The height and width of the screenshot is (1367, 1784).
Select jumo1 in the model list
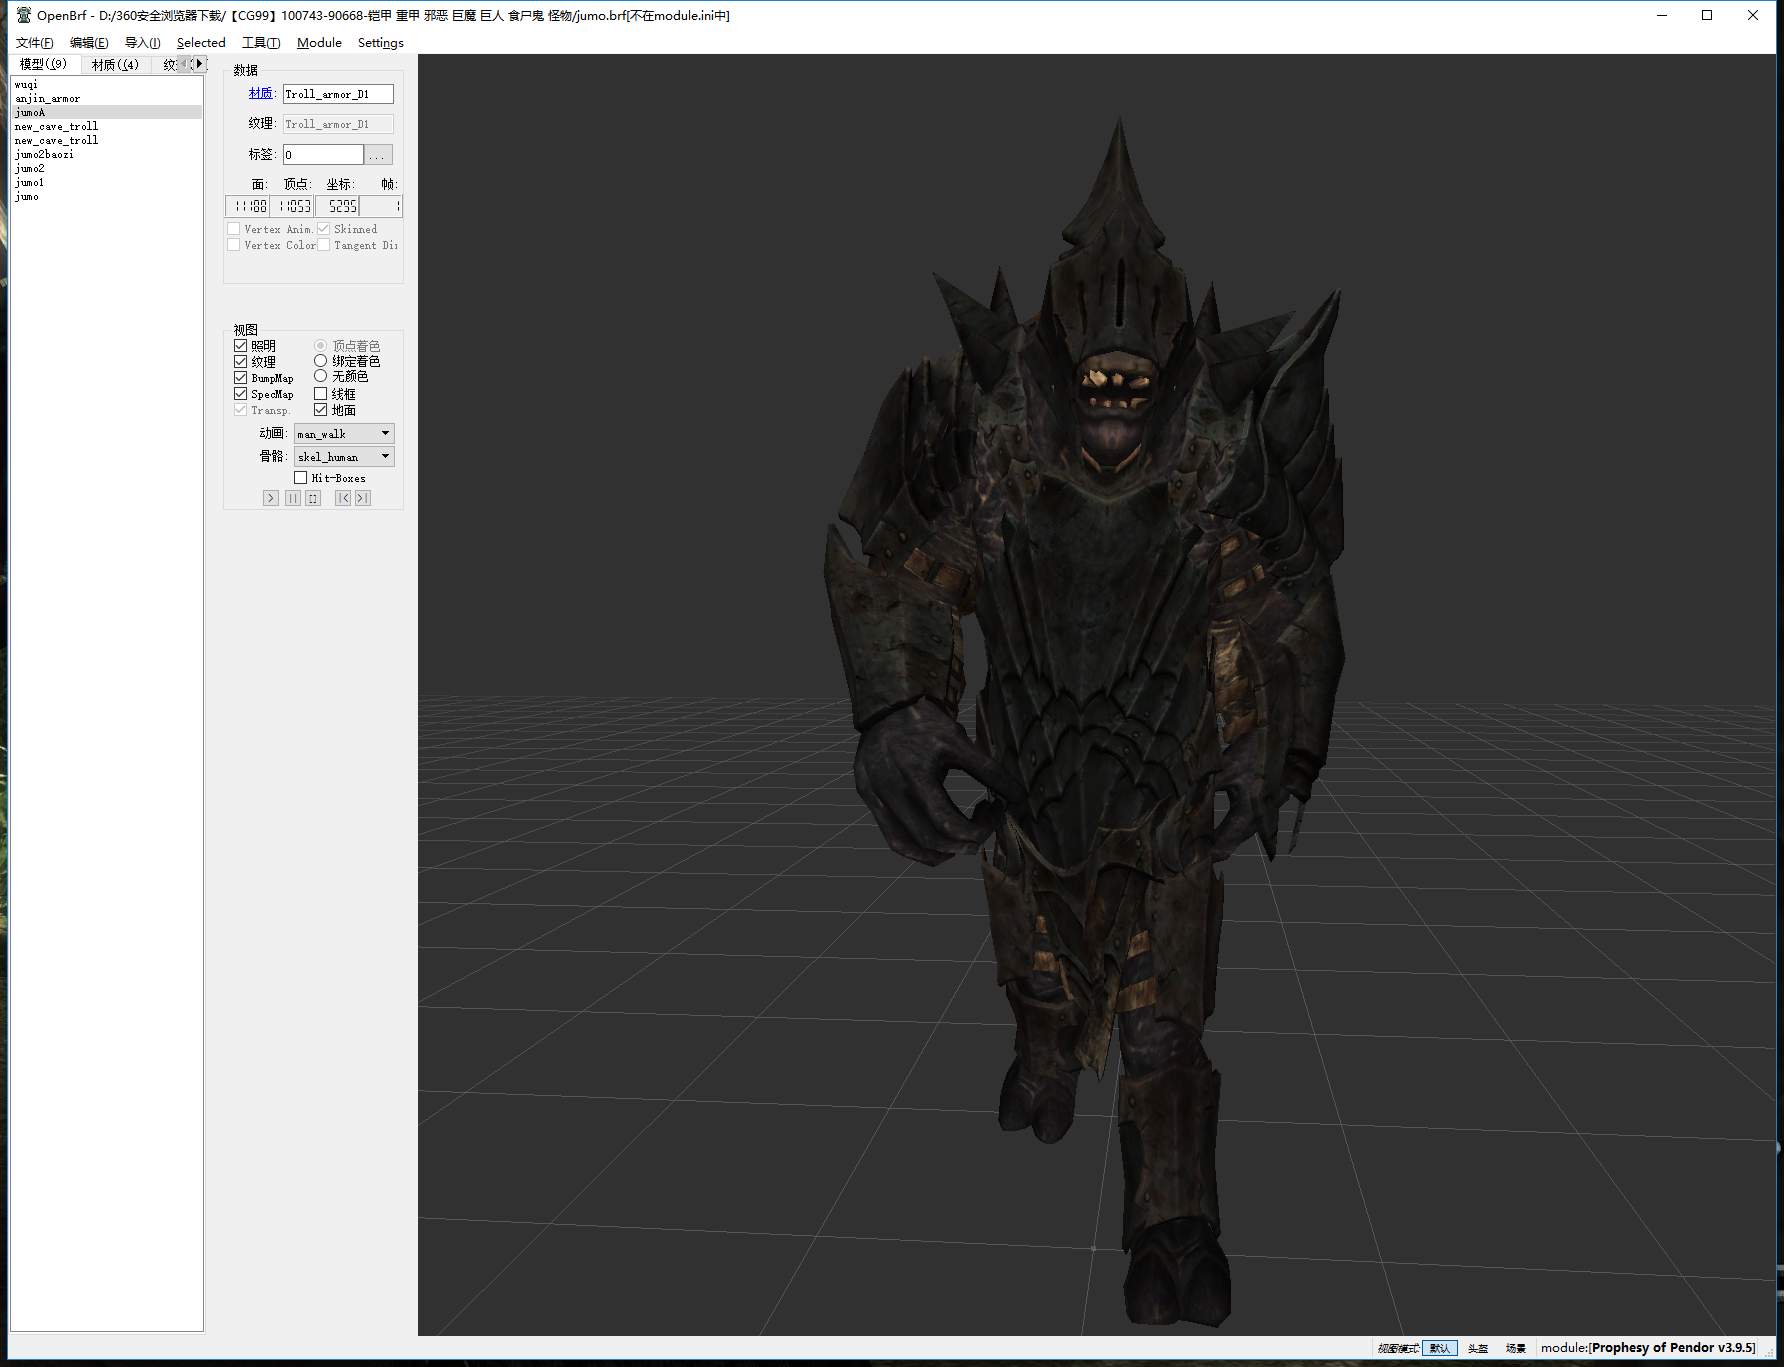pos(106,183)
